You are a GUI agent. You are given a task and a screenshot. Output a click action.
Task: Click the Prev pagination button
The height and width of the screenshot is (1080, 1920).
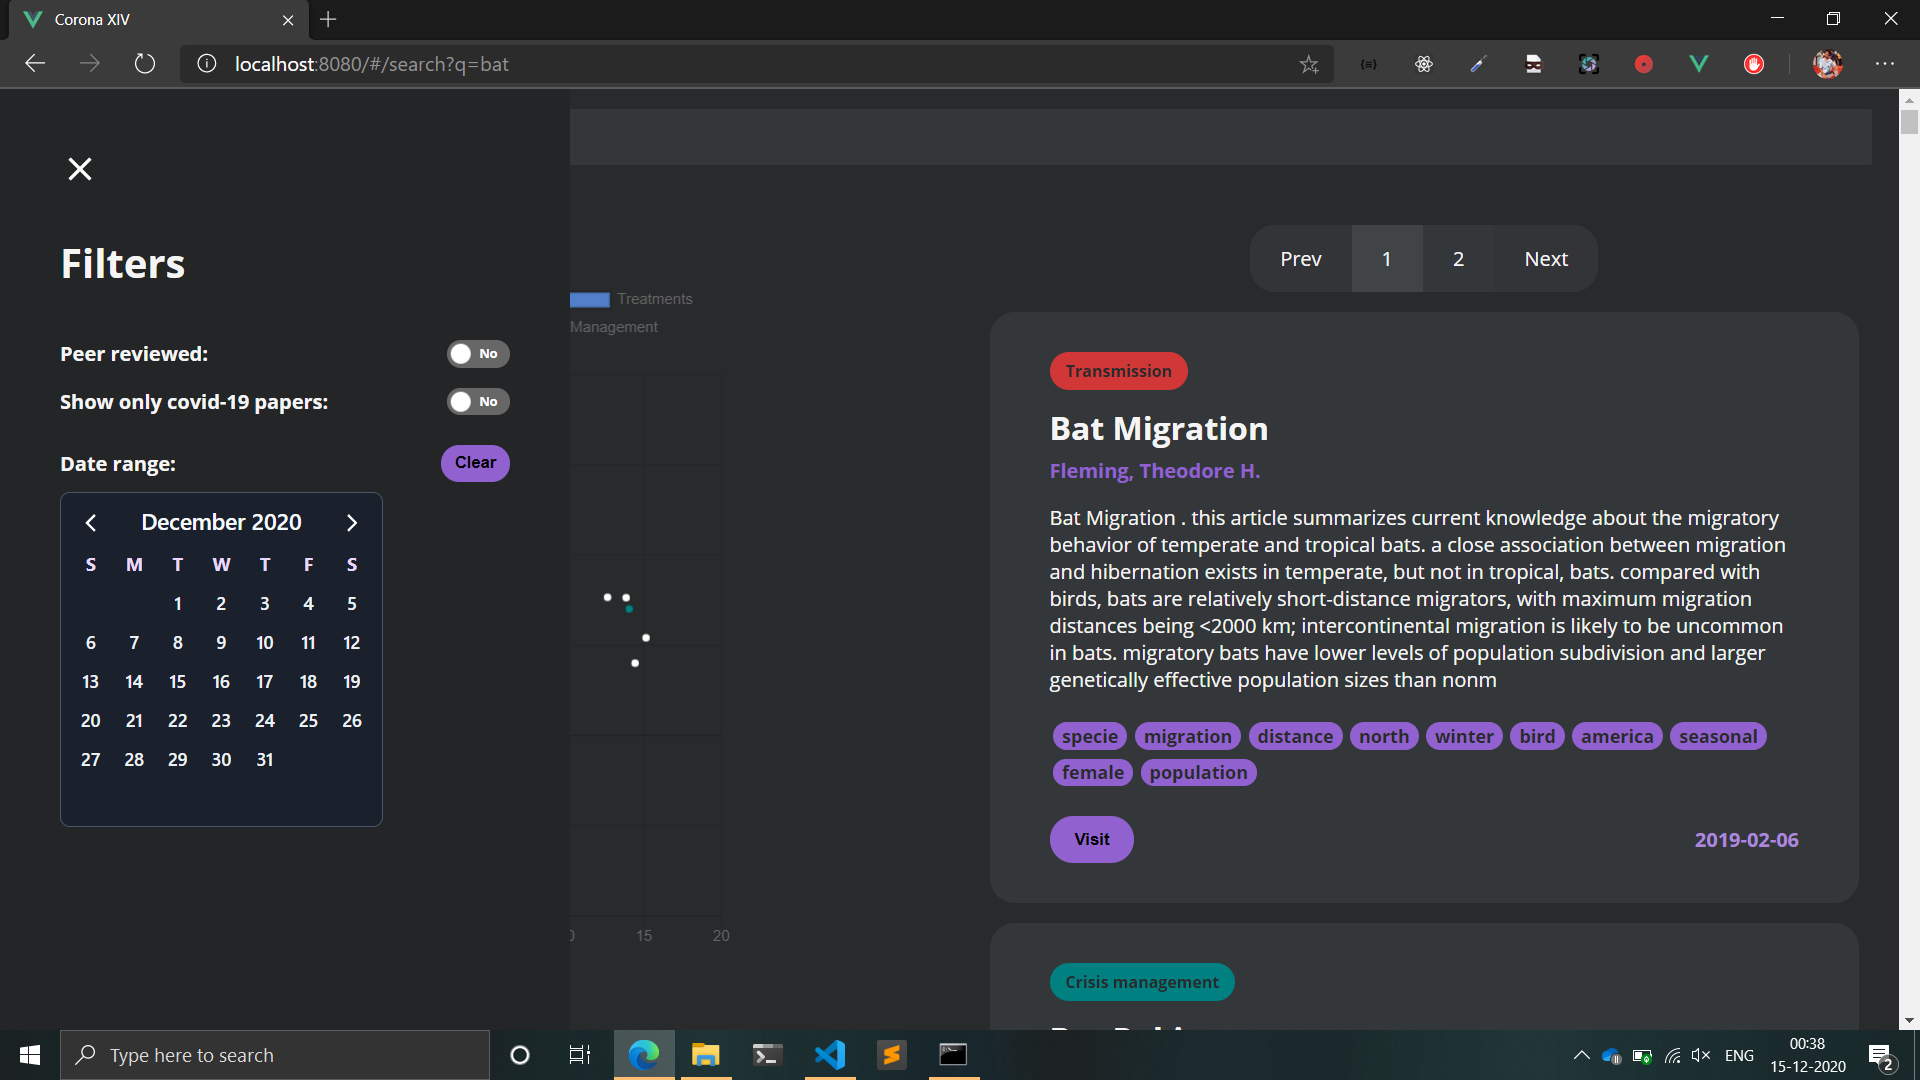1300,259
